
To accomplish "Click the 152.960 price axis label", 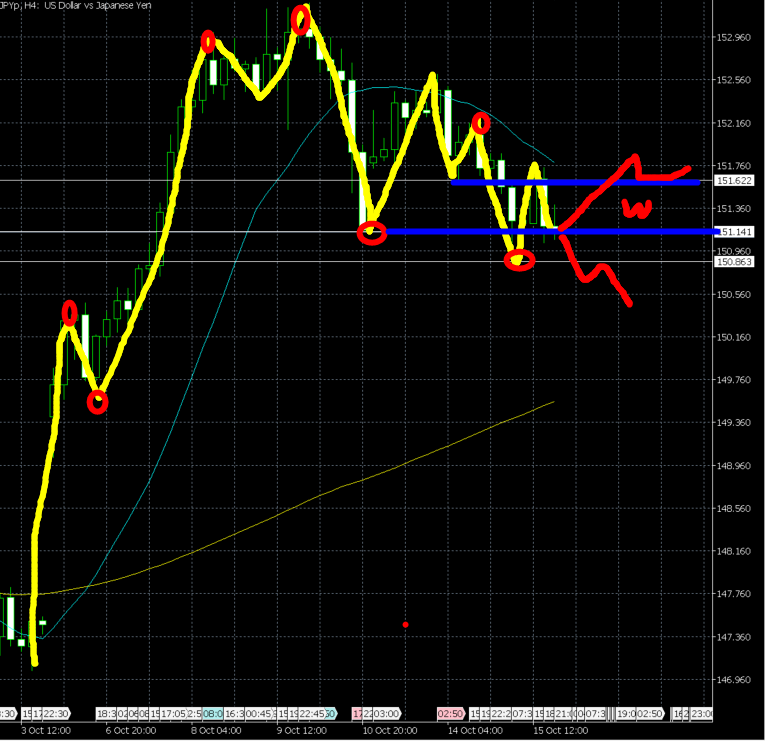I will click(x=735, y=38).
